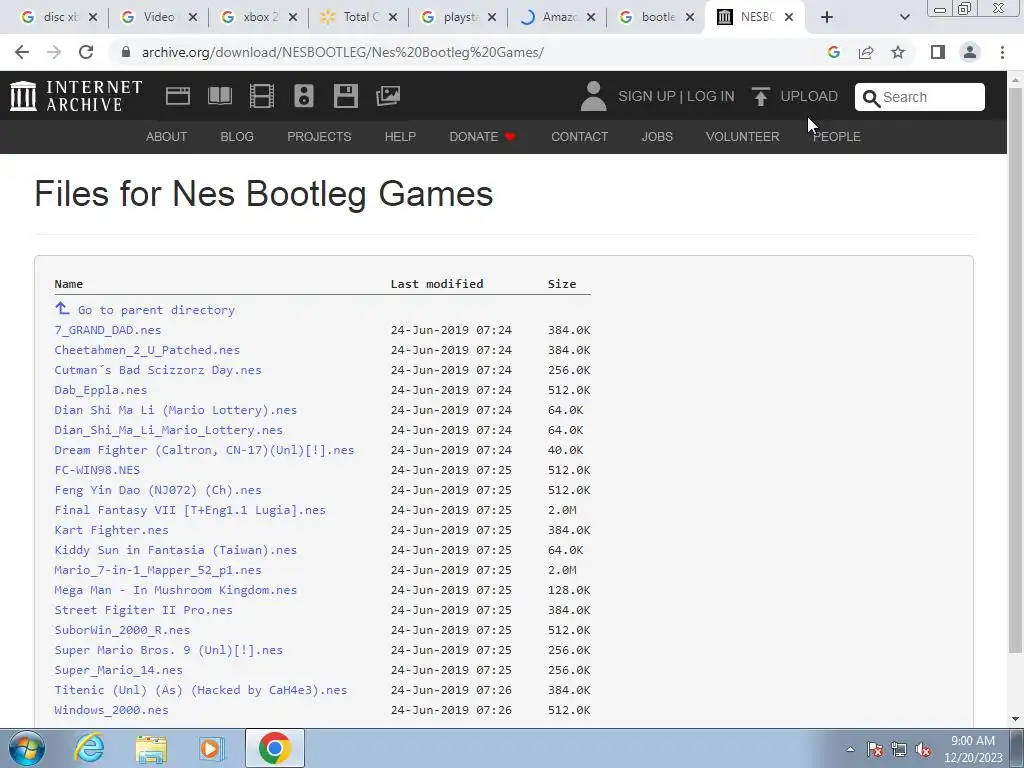The width and height of the screenshot is (1024, 768).
Task: Click Chrome taskbar button
Action: coord(275,748)
